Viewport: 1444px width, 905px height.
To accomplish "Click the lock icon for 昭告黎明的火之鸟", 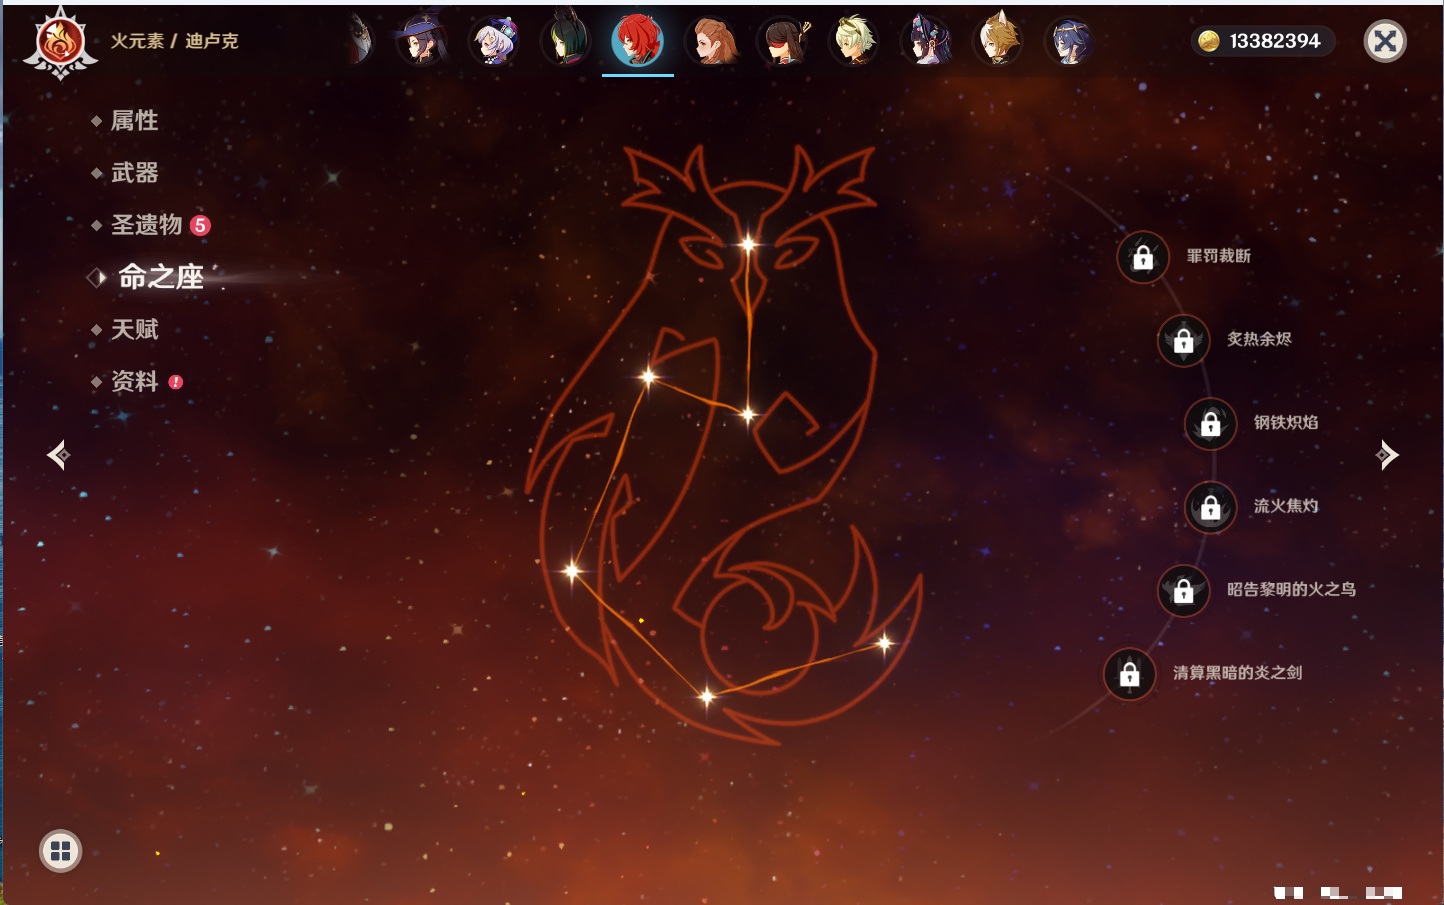I will pyautogui.click(x=1184, y=590).
